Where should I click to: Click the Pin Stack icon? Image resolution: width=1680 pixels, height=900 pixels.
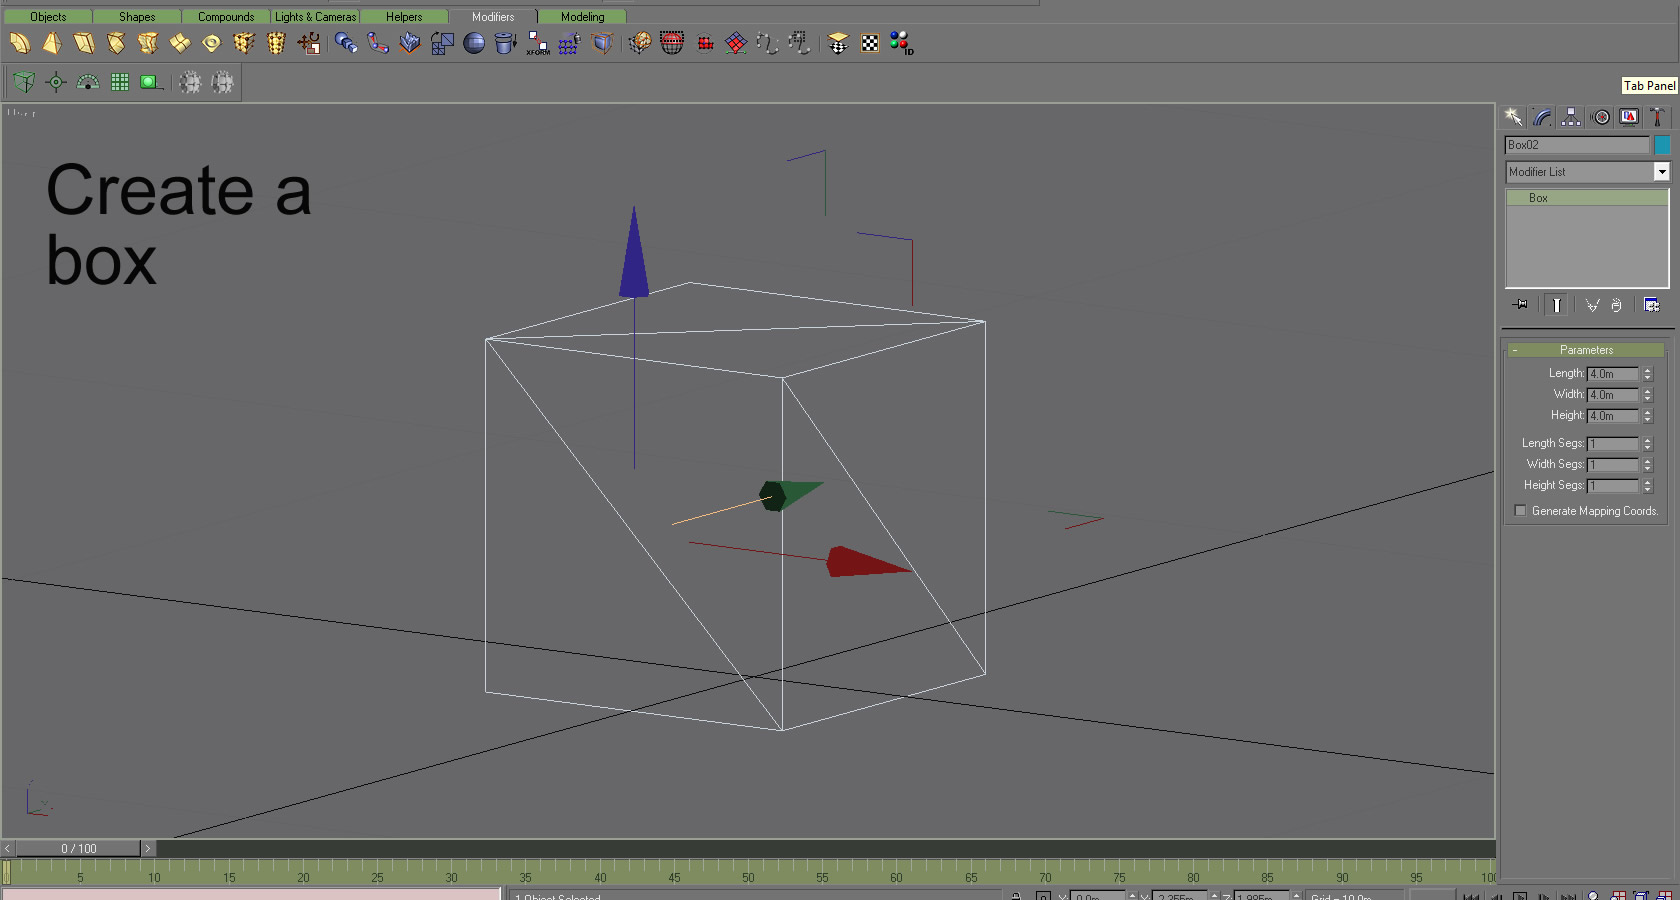1520,305
